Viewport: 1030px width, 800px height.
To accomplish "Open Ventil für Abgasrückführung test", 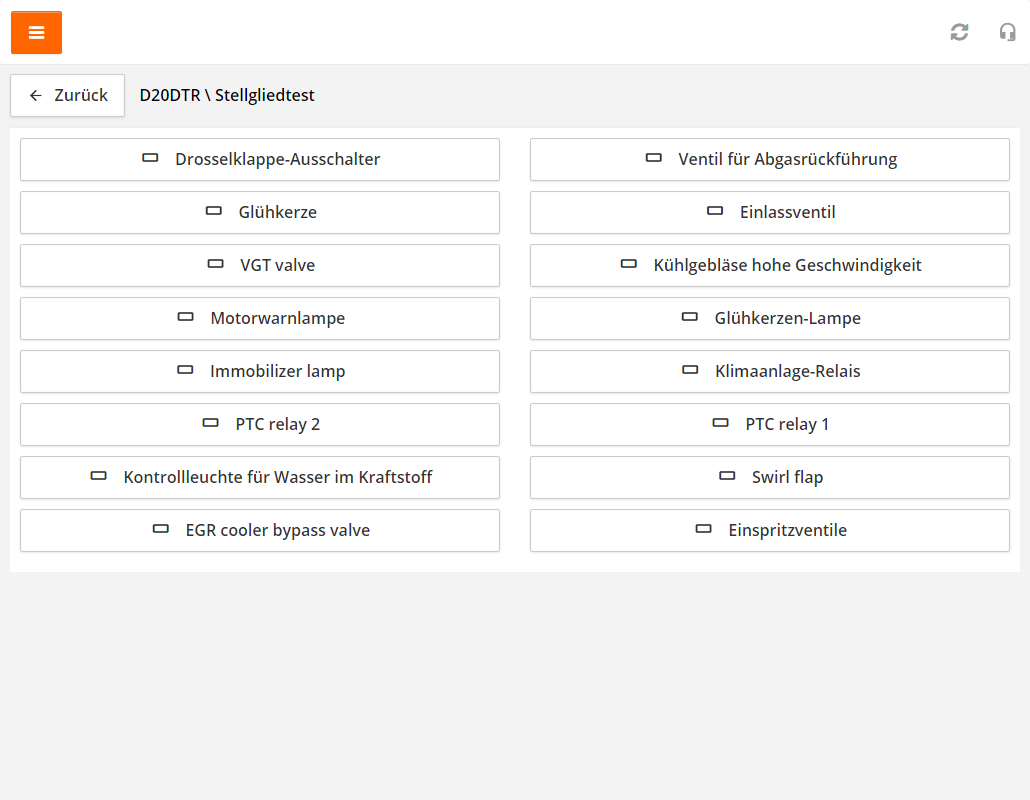I will point(770,159).
